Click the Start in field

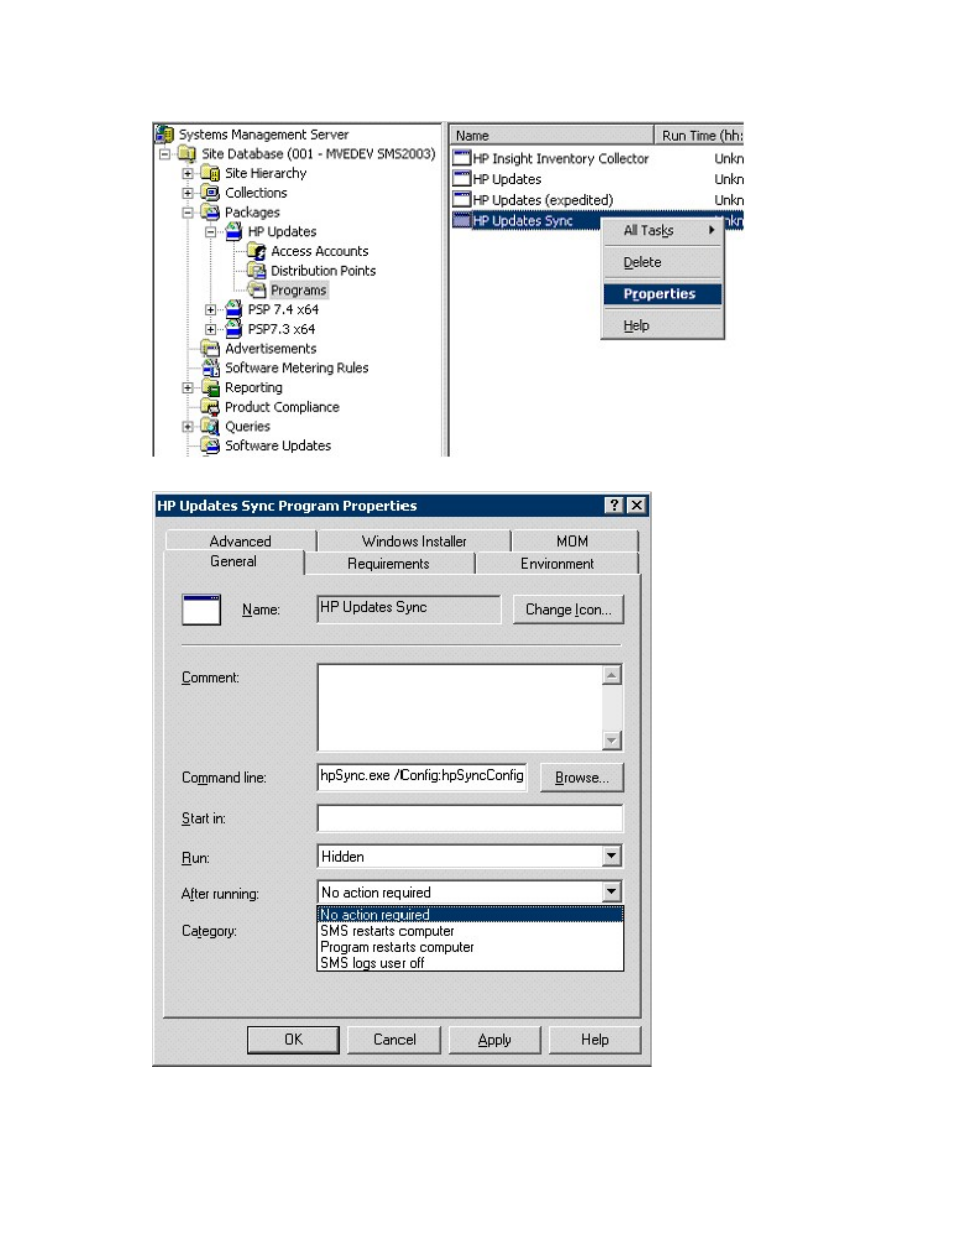[x=470, y=818]
